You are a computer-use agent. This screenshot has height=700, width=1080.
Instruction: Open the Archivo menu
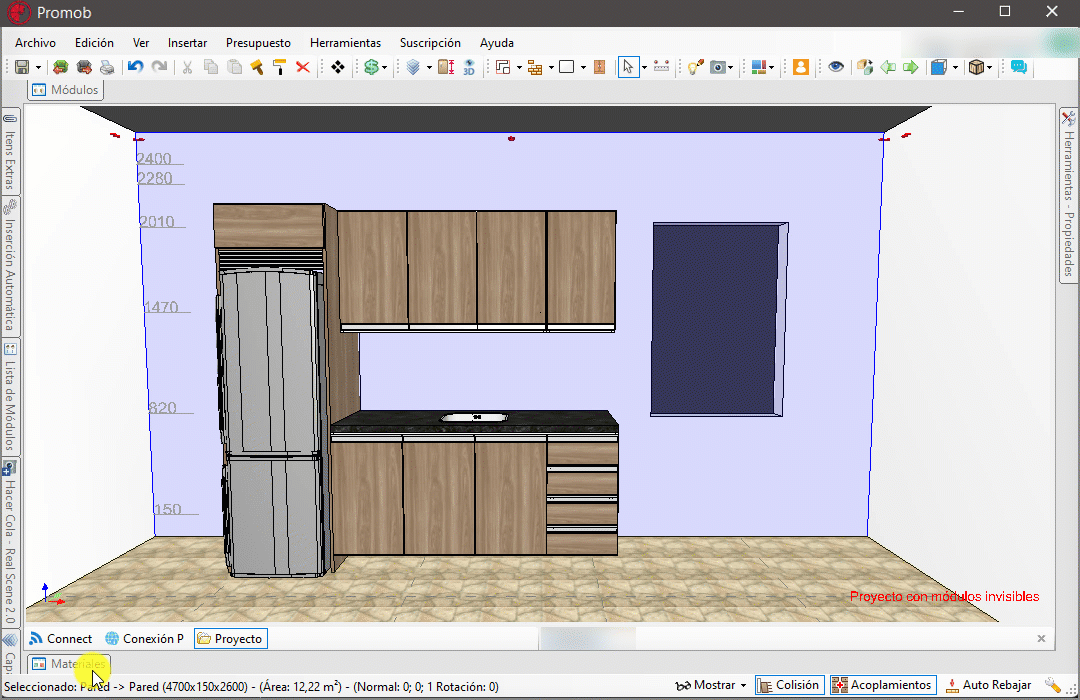pos(35,43)
